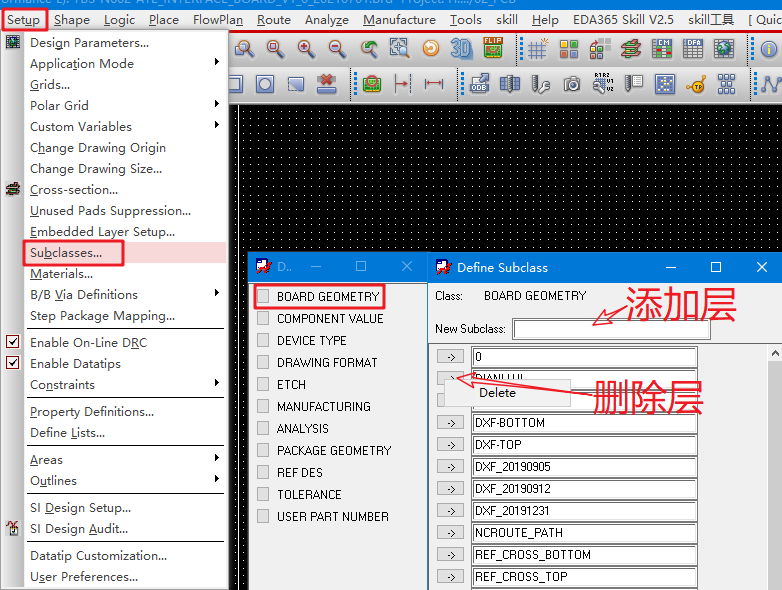The image size is (782, 590).
Task: Select the circle shape tool icon
Action: tap(265, 84)
